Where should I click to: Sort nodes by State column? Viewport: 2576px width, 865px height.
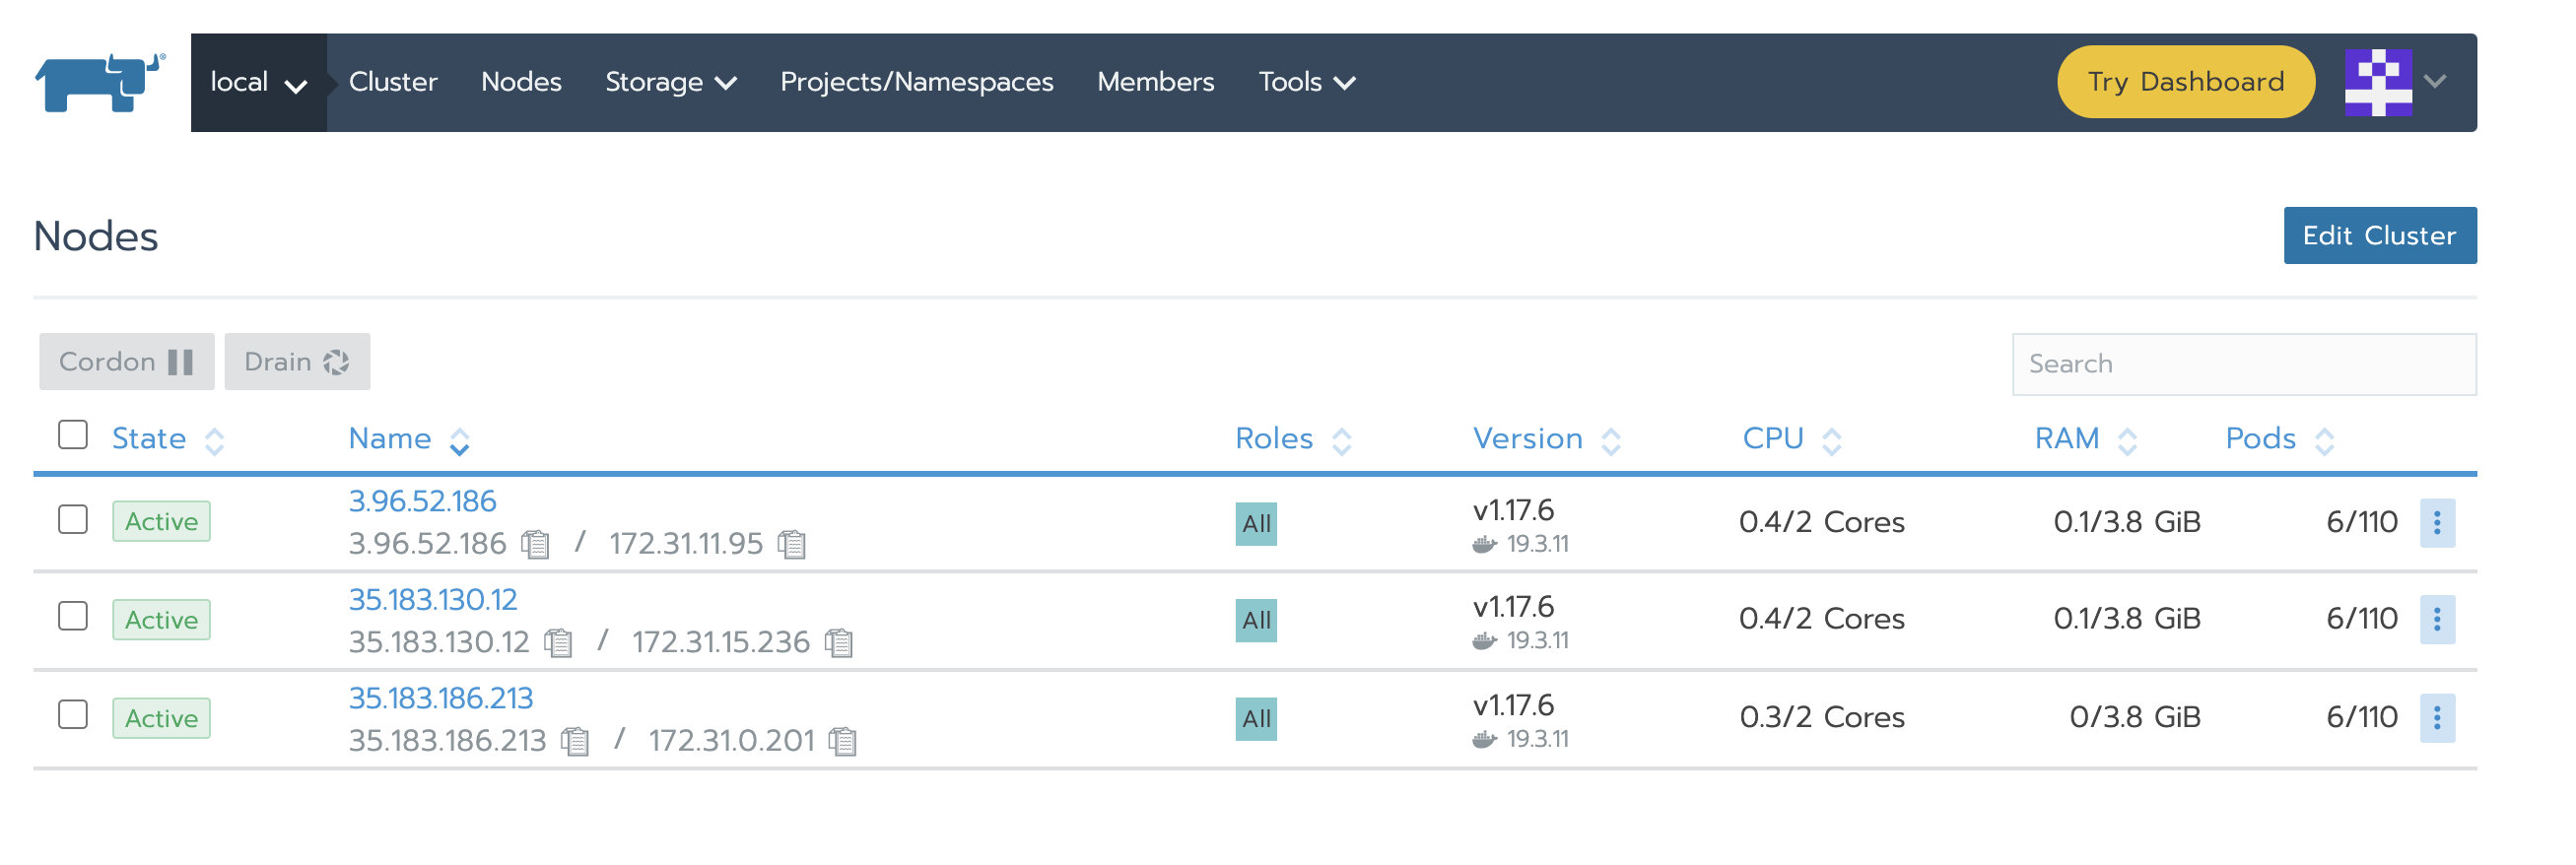click(x=167, y=439)
